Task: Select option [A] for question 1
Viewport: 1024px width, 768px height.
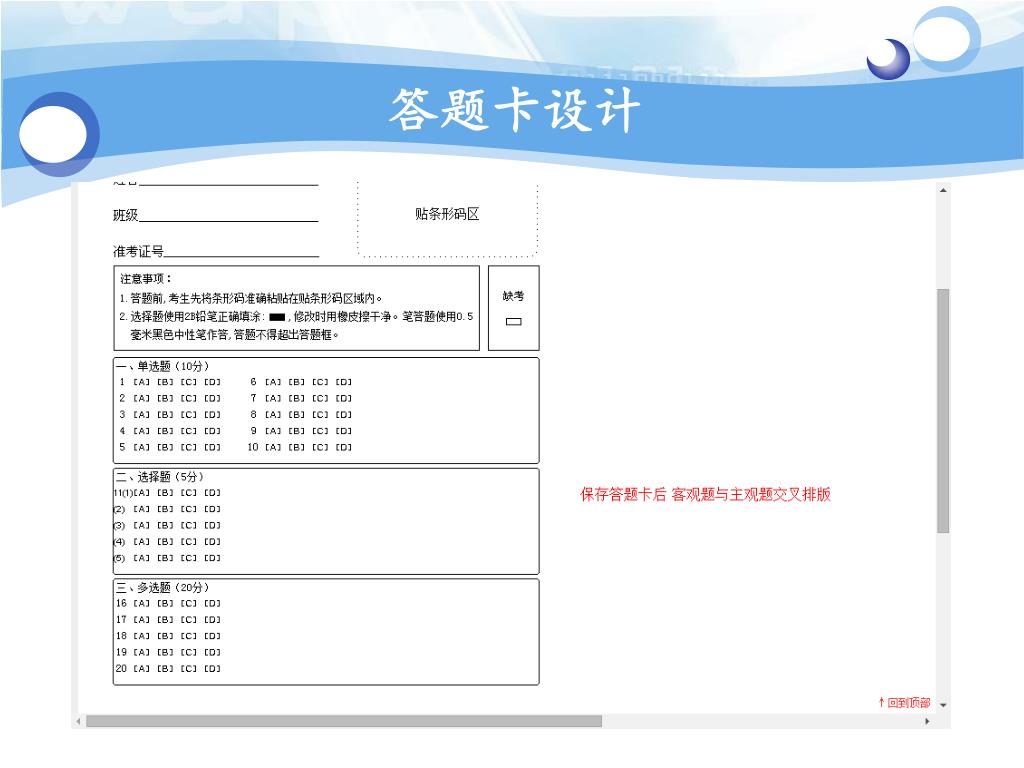Action: 142,382
